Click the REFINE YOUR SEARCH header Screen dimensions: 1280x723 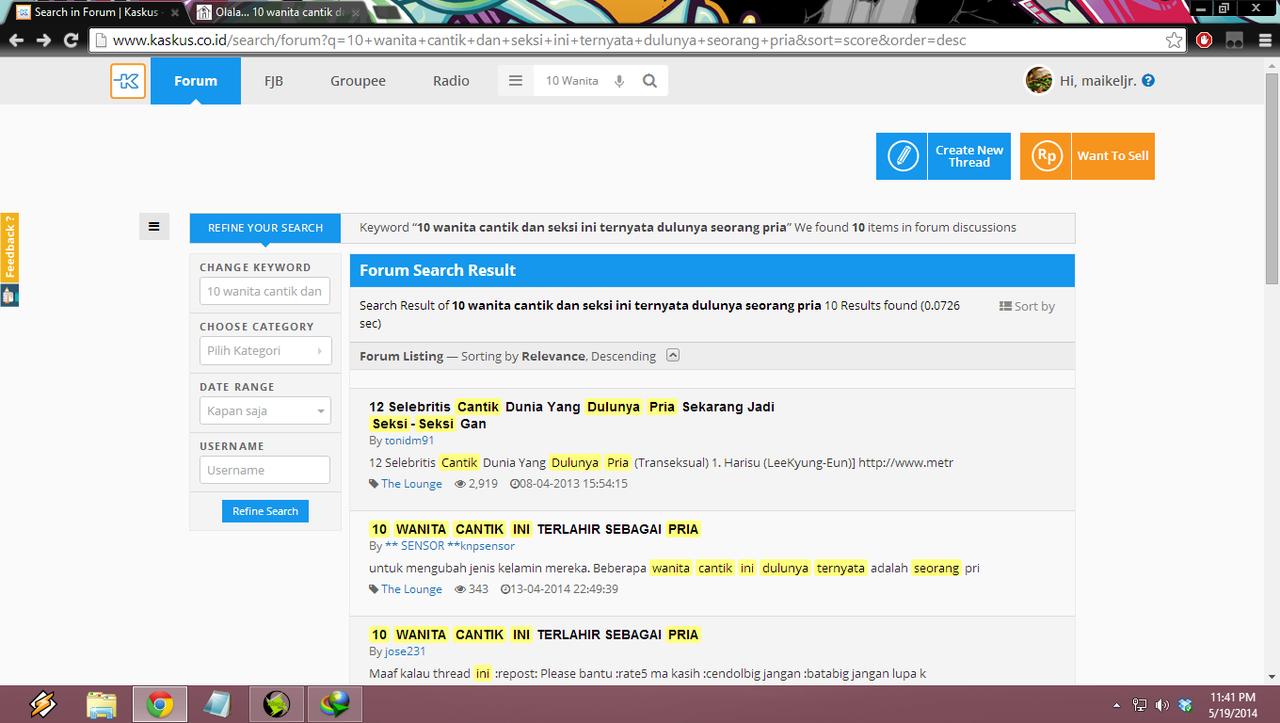pos(265,228)
